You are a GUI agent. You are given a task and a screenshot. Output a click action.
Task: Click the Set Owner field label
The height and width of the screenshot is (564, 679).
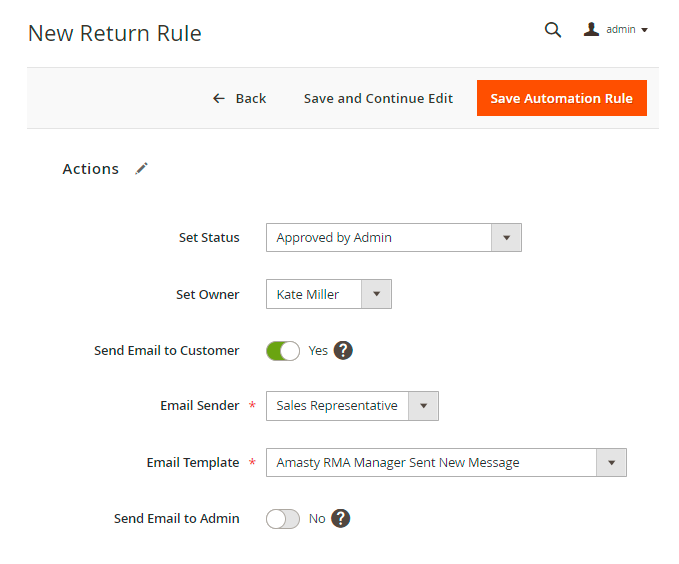click(x=207, y=295)
